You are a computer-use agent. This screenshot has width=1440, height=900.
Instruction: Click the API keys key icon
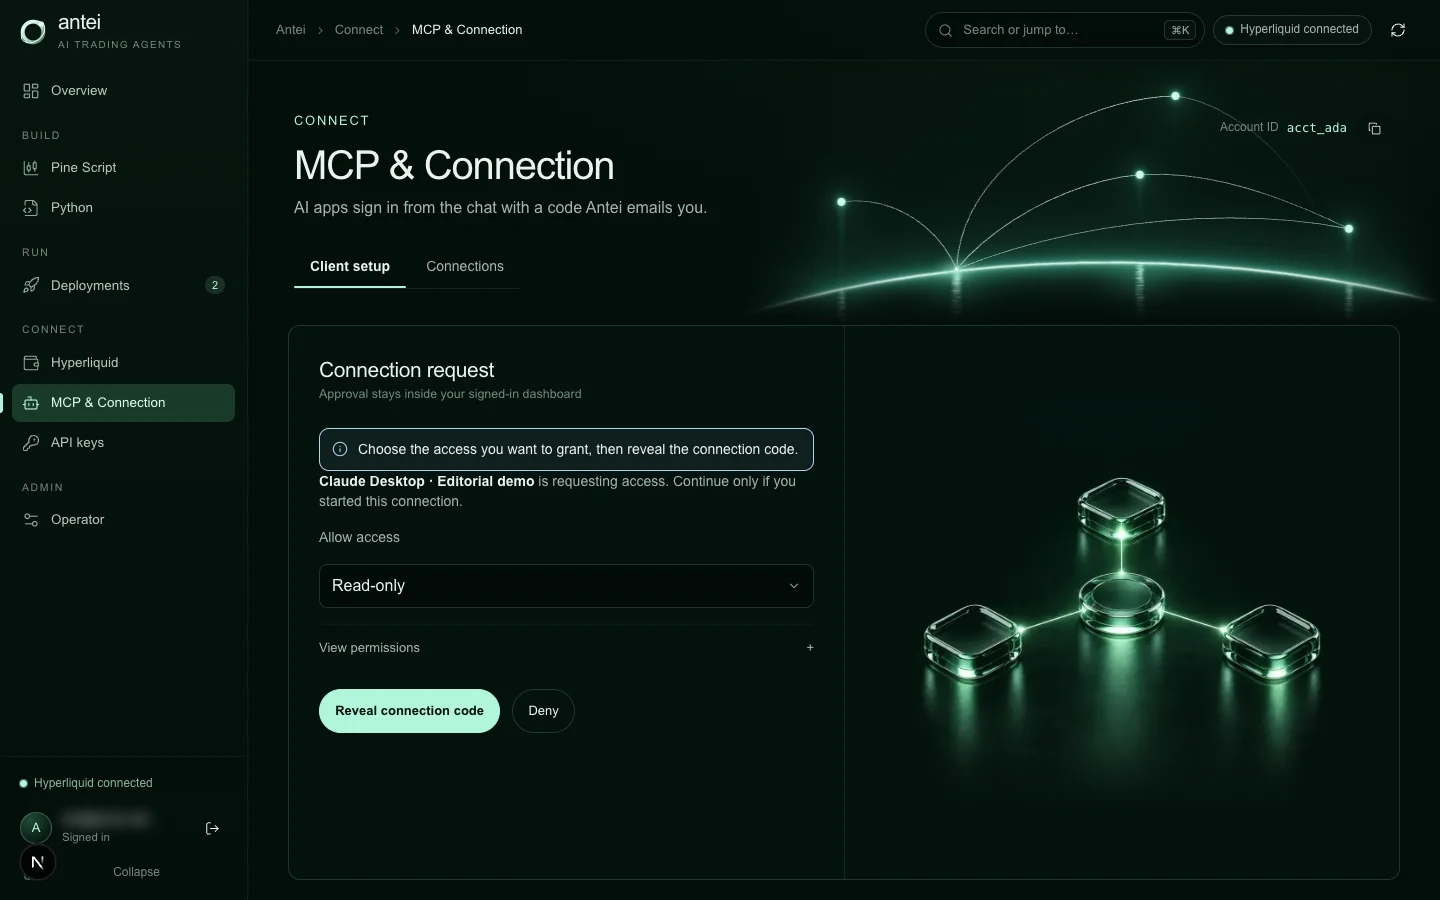click(31, 443)
